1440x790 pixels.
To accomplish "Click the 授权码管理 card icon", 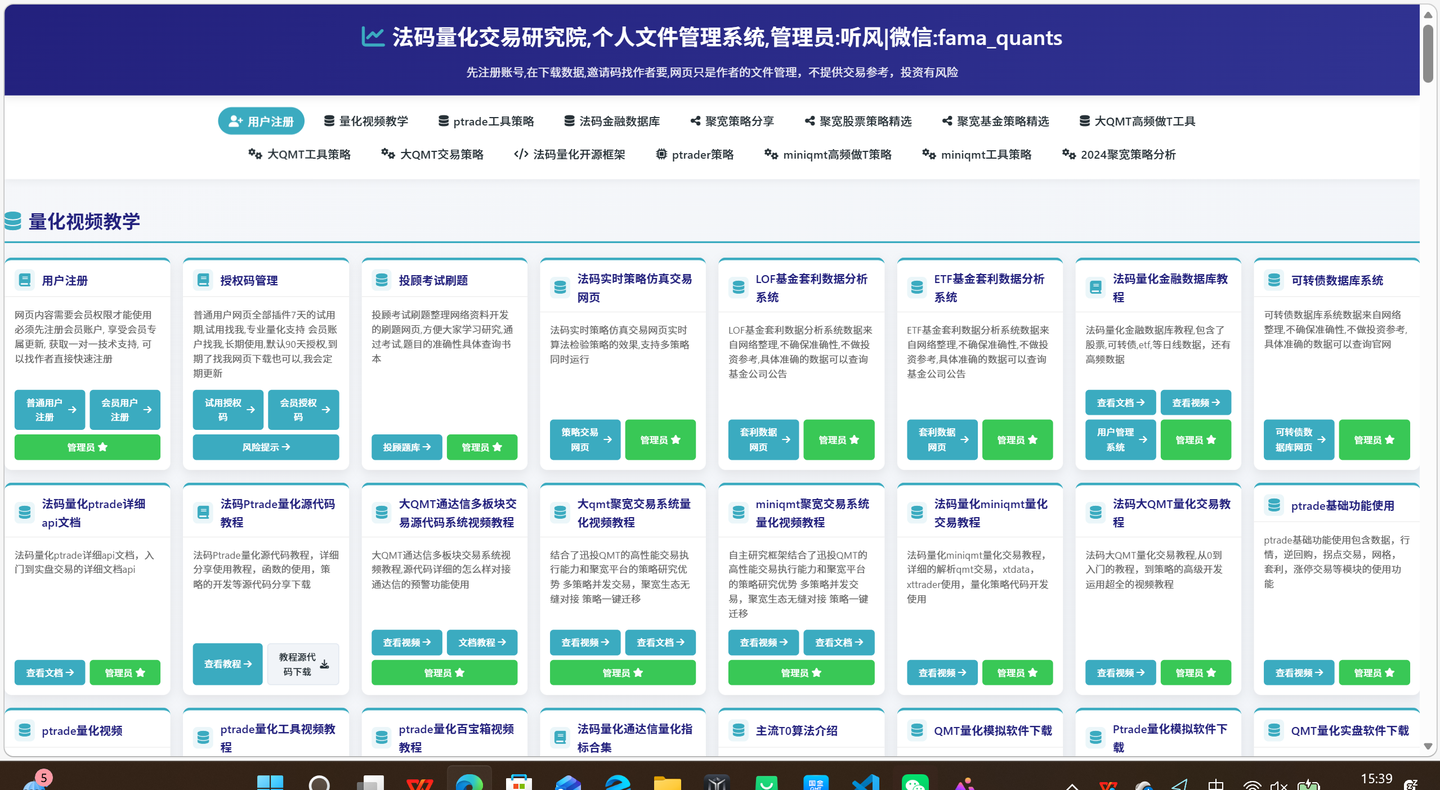I will tap(203, 281).
